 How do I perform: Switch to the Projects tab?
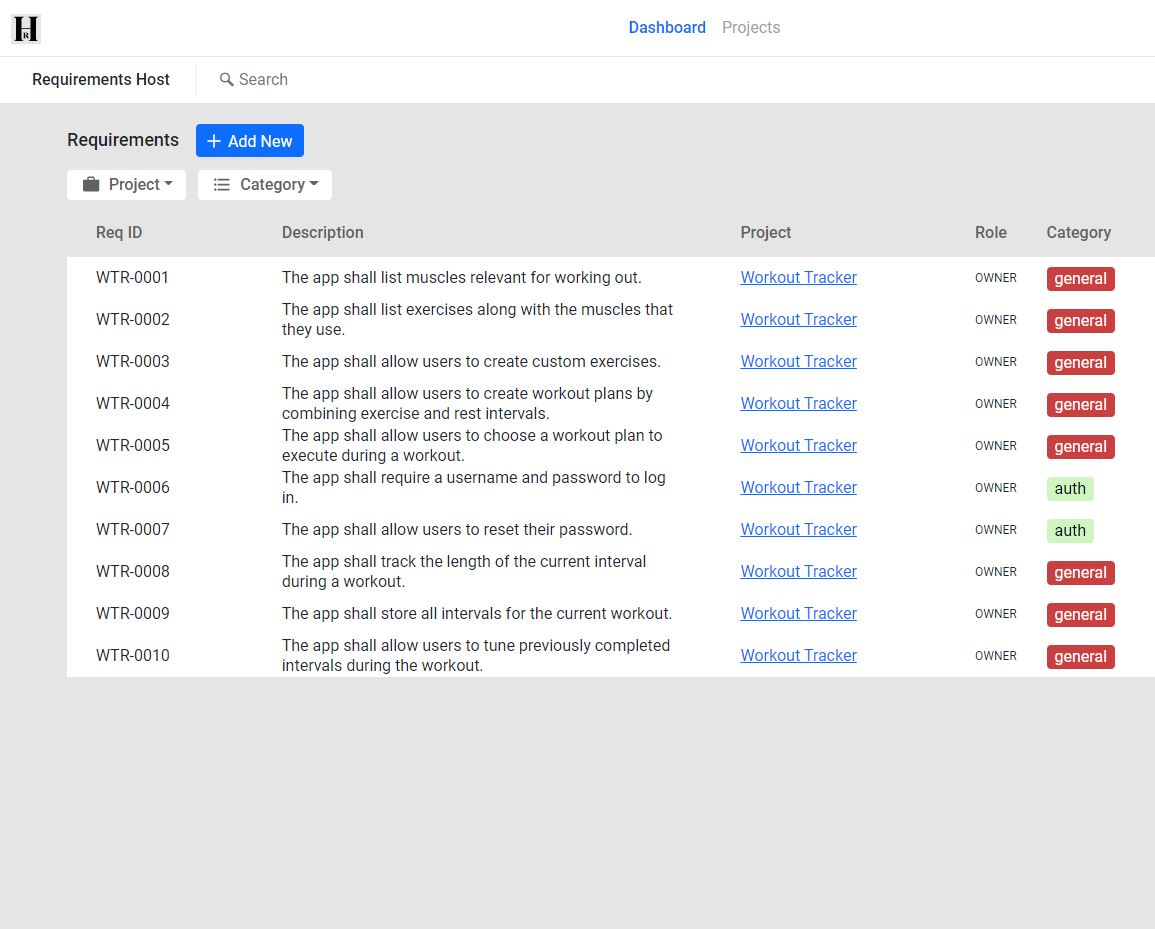tap(751, 27)
